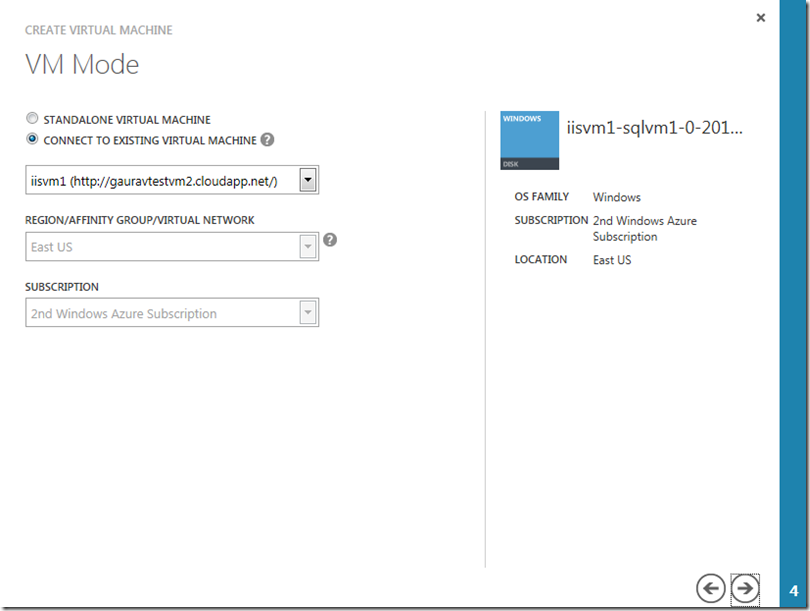Open the iisvm1 virtual machine dropdown

172,180
